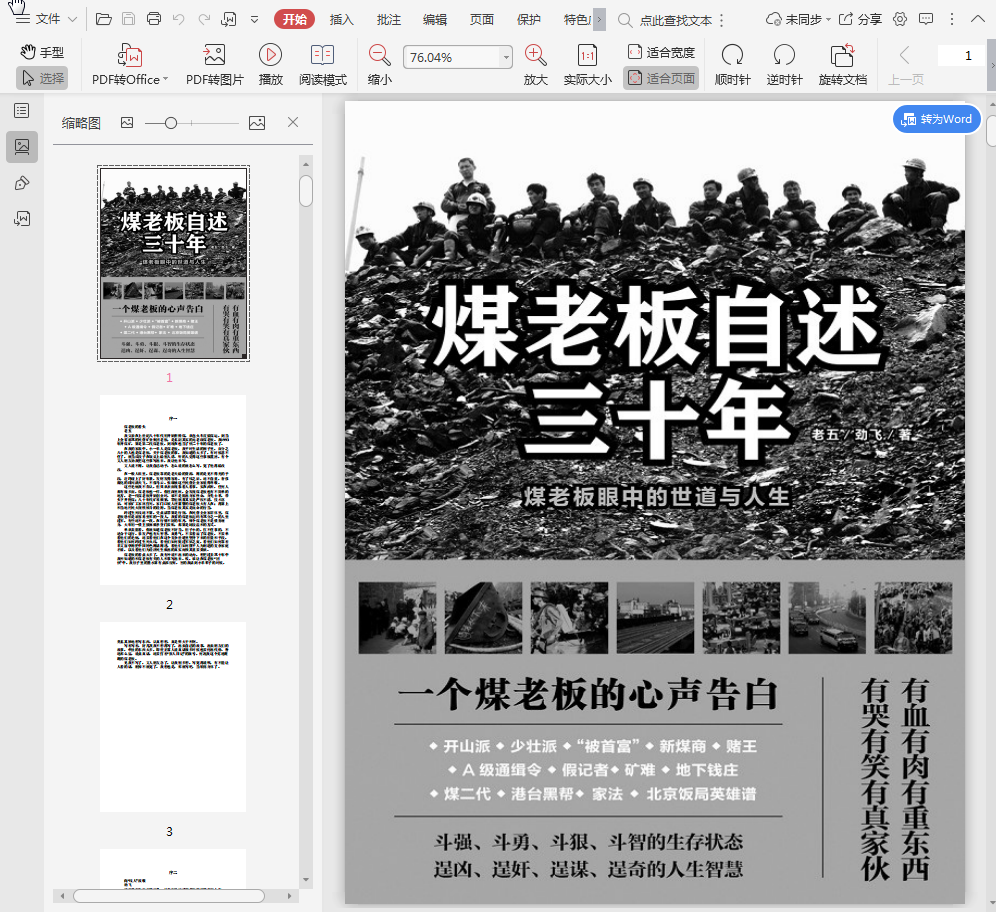
Task: Open the 播放 slideshow button
Action: point(270,55)
